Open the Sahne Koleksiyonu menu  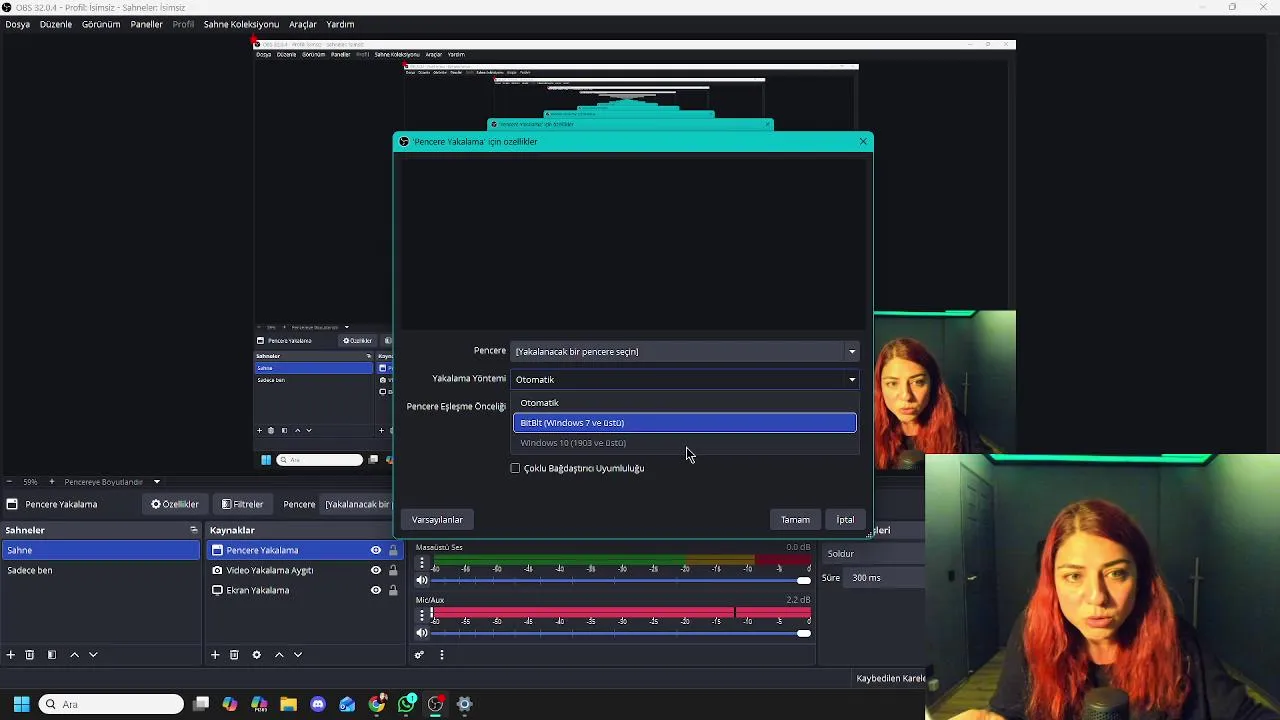tap(241, 24)
